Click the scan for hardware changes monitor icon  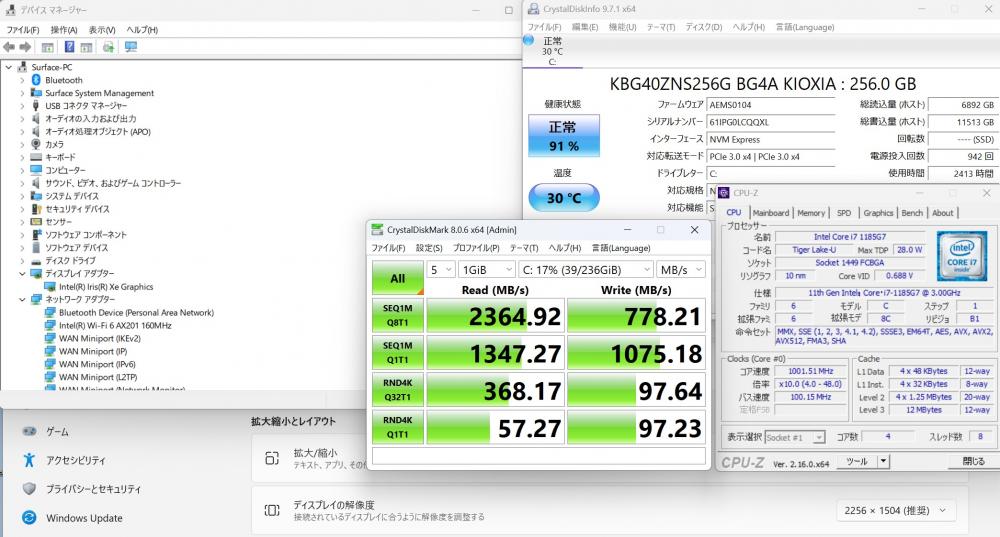click(131, 47)
